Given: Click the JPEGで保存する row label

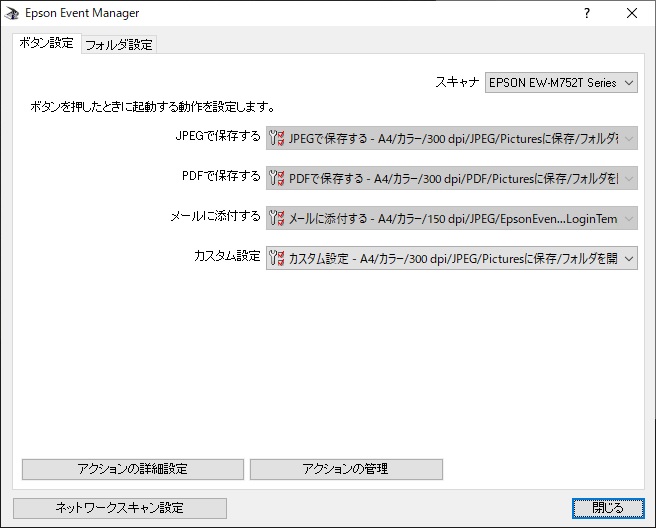Looking at the screenshot, I should coord(218,136).
